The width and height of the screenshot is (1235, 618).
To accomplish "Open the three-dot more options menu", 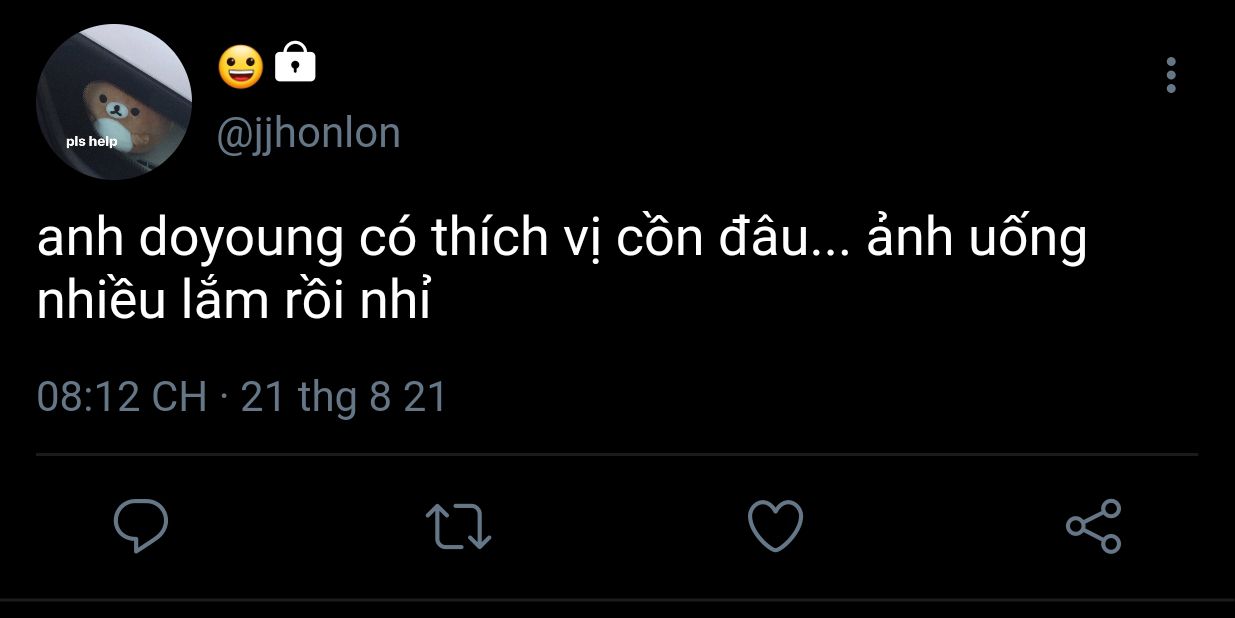I will [x=1171, y=75].
